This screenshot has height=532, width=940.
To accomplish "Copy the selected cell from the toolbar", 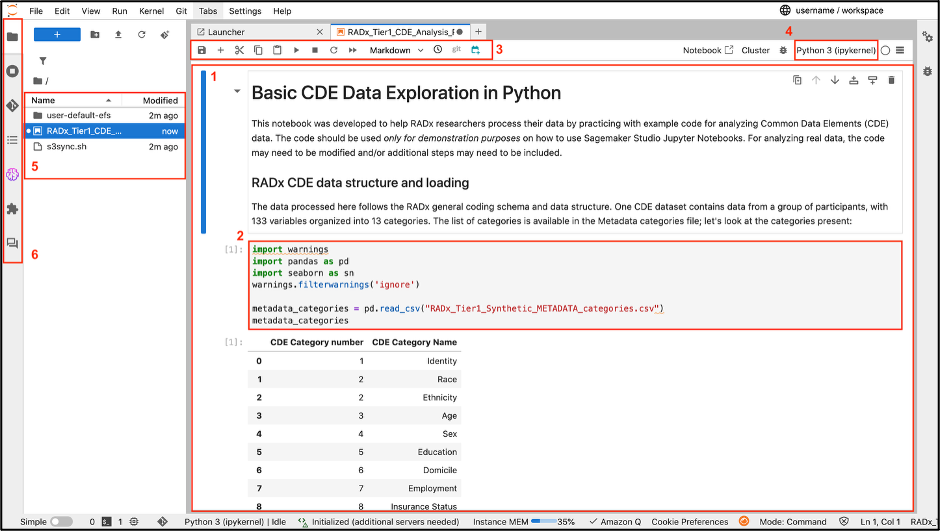I will 258,50.
